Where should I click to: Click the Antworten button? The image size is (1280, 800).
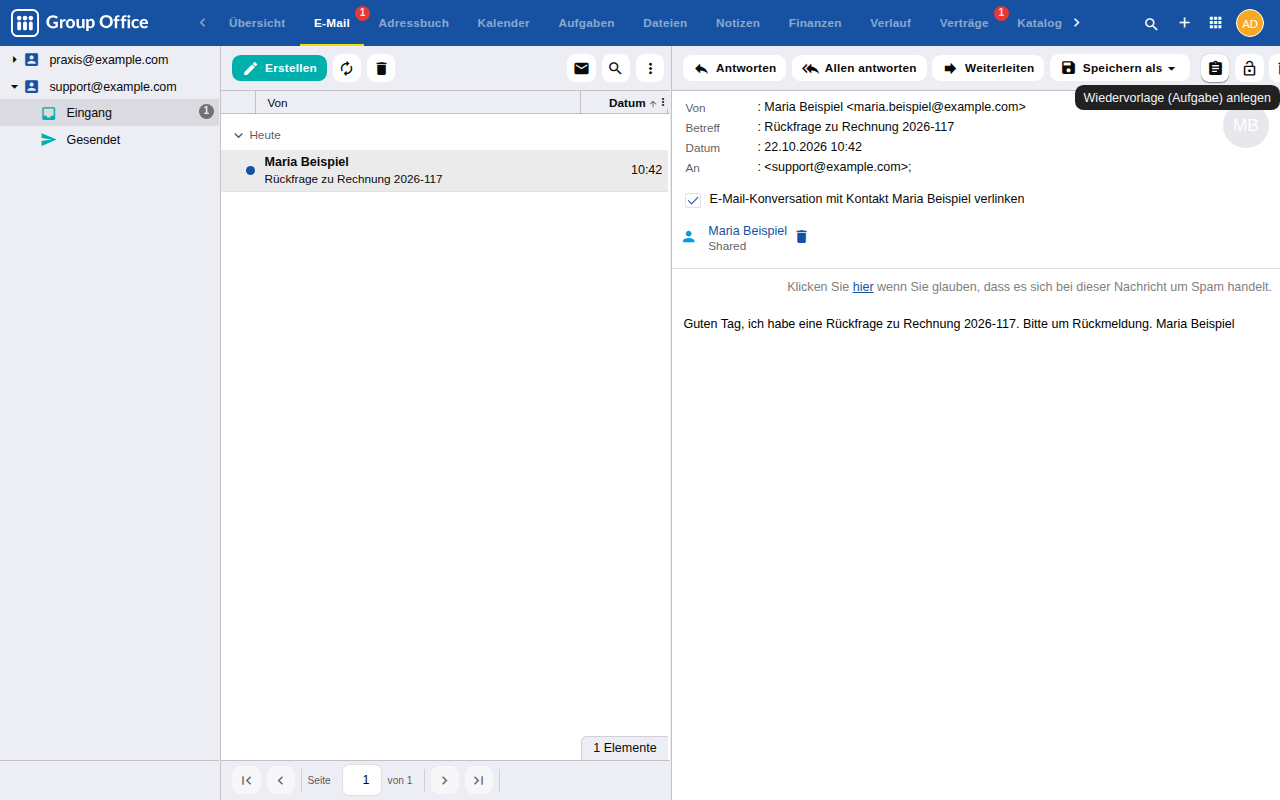click(x=734, y=68)
